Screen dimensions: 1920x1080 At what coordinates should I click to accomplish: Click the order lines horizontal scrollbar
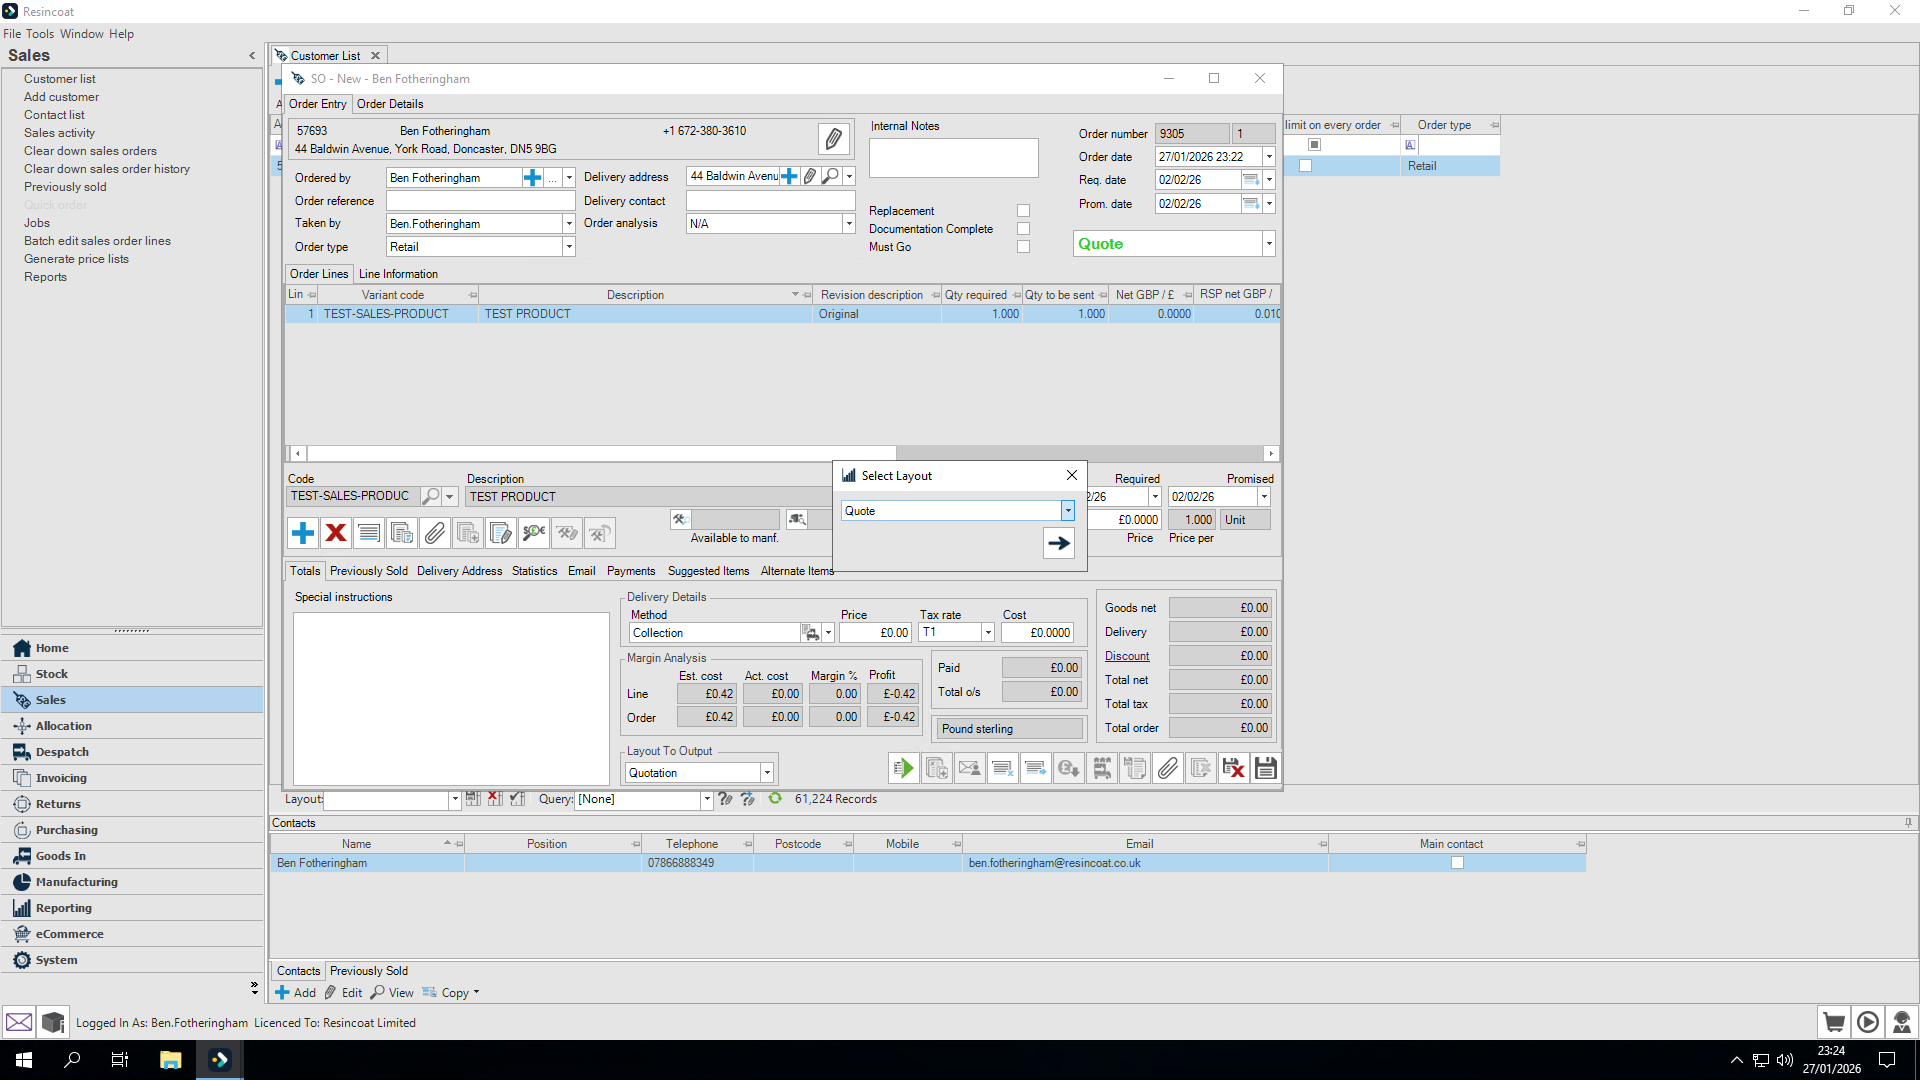coord(600,453)
